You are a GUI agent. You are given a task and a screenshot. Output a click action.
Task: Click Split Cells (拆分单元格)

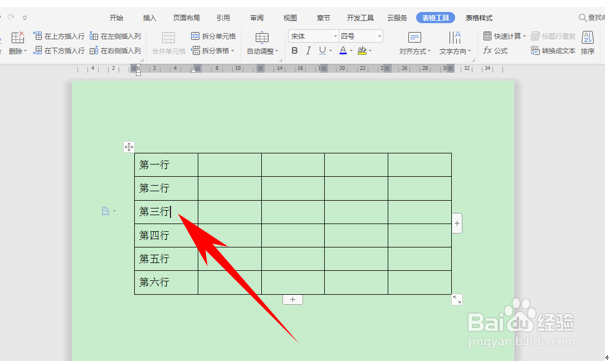pyautogui.click(x=213, y=36)
